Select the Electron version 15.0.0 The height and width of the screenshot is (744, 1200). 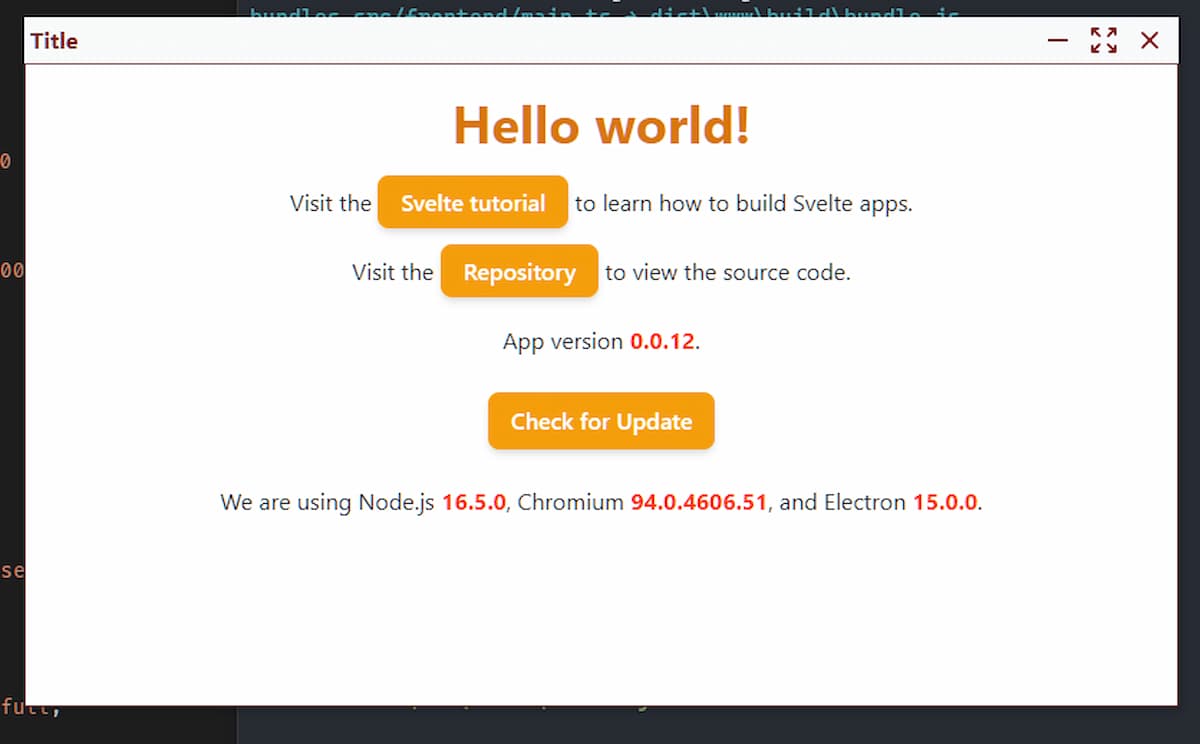945,502
